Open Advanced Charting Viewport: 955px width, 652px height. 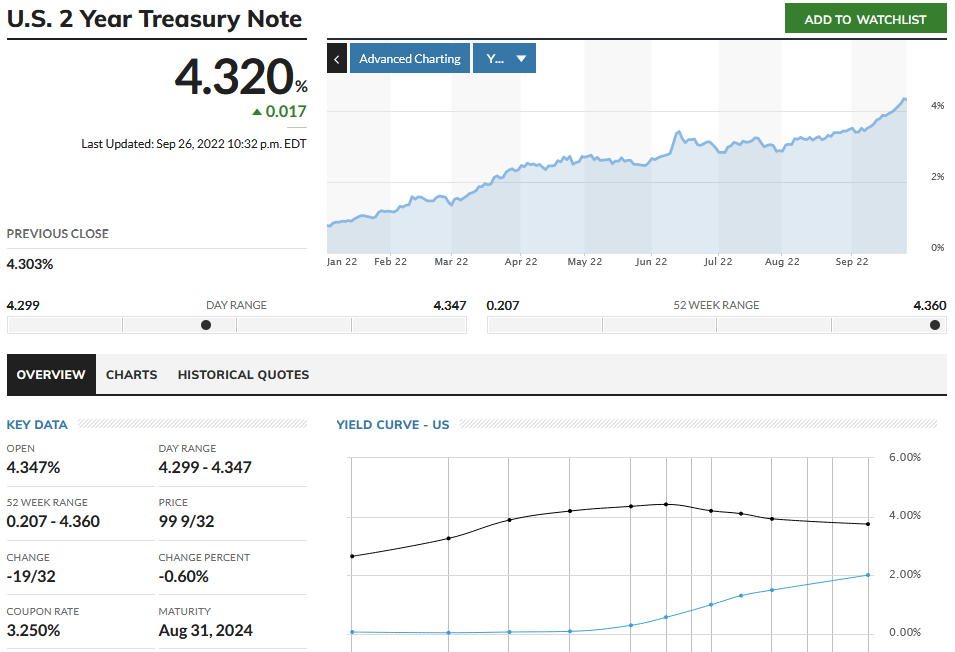coord(410,58)
